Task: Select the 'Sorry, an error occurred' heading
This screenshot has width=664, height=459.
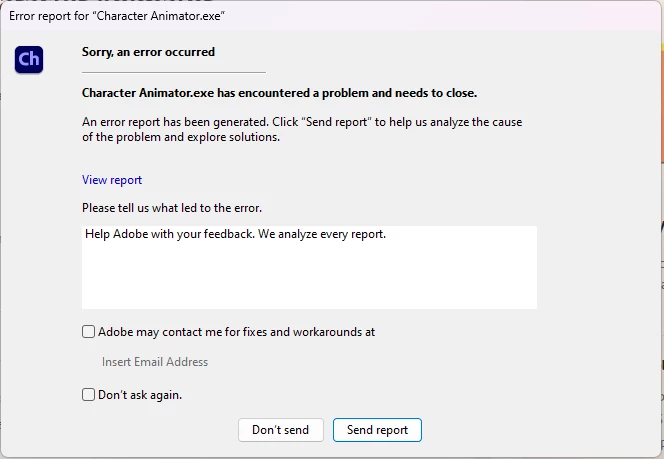Action: pyautogui.click(x=148, y=52)
